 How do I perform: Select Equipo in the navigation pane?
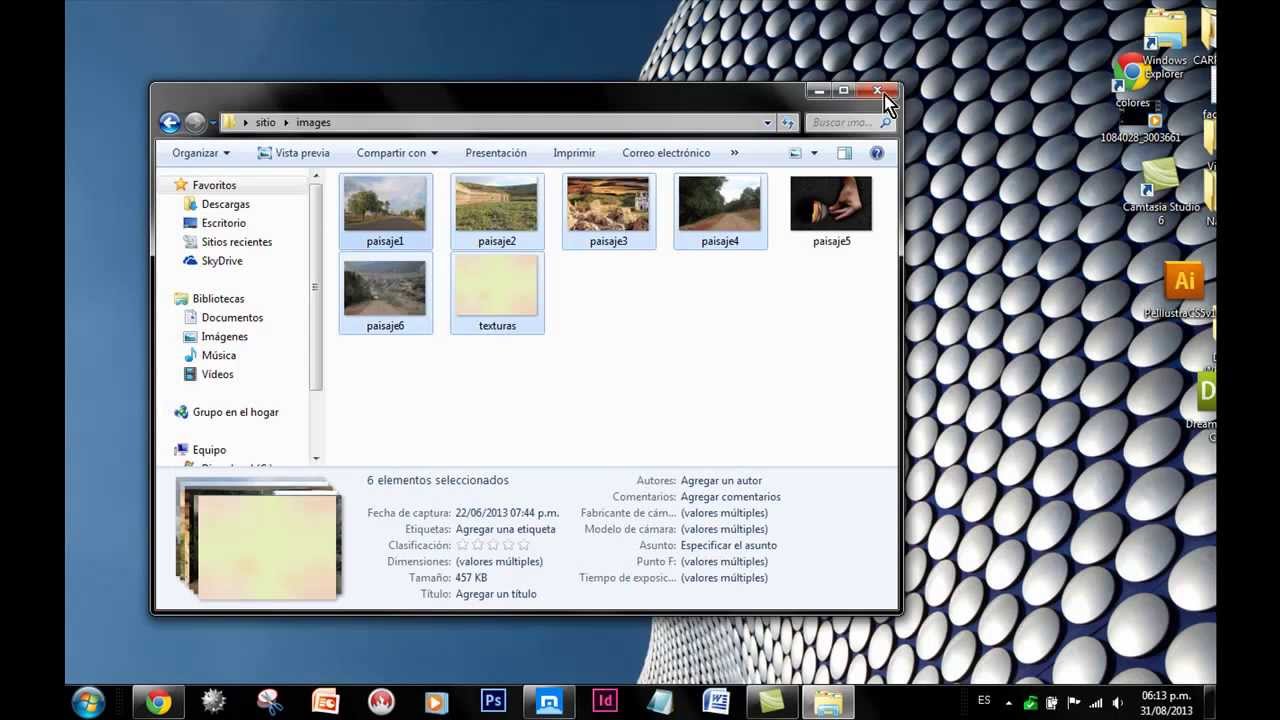click(209, 450)
